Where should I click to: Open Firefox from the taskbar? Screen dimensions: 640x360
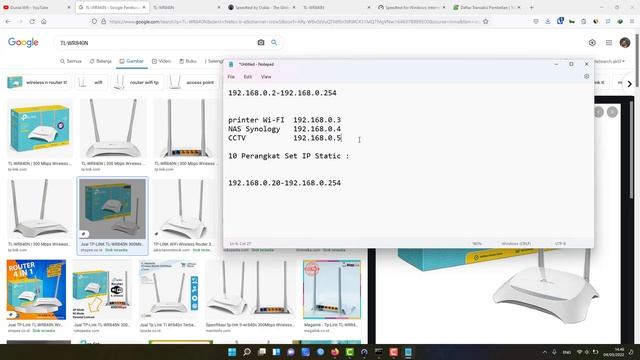pyautogui.click(x=335, y=352)
